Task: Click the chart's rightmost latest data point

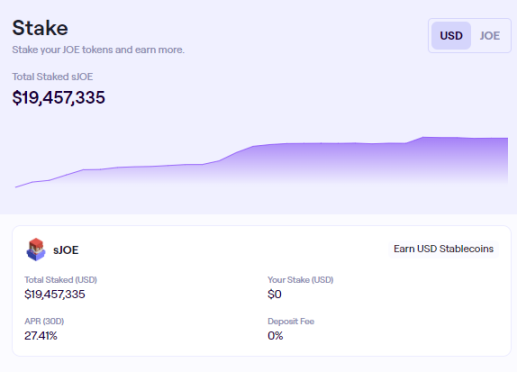Action: point(508,138)
